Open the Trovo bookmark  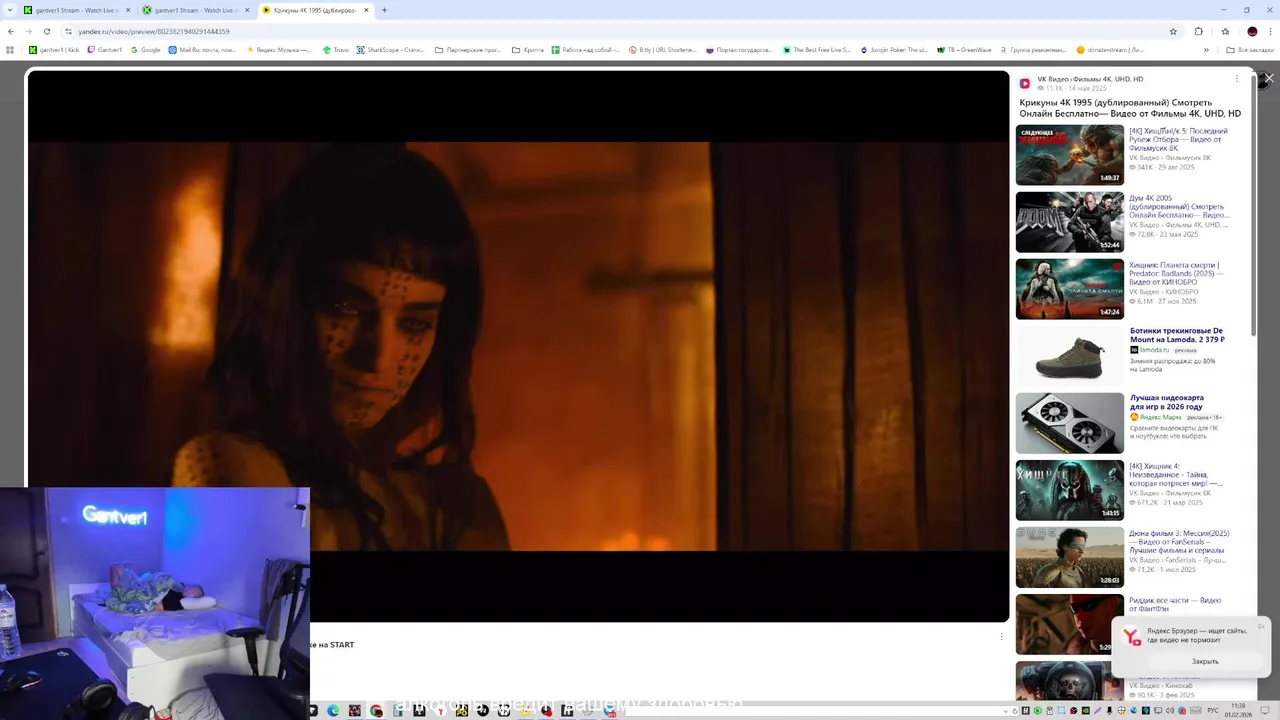click(x=336, y=49)
